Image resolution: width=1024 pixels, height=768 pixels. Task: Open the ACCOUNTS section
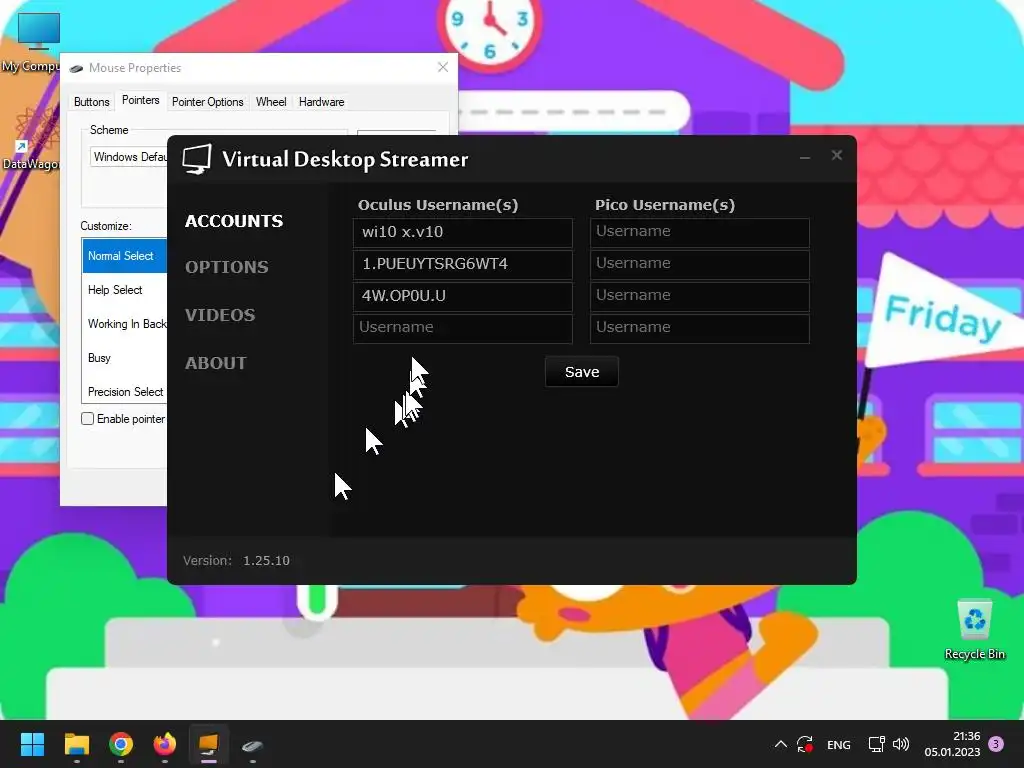[234, 221]
